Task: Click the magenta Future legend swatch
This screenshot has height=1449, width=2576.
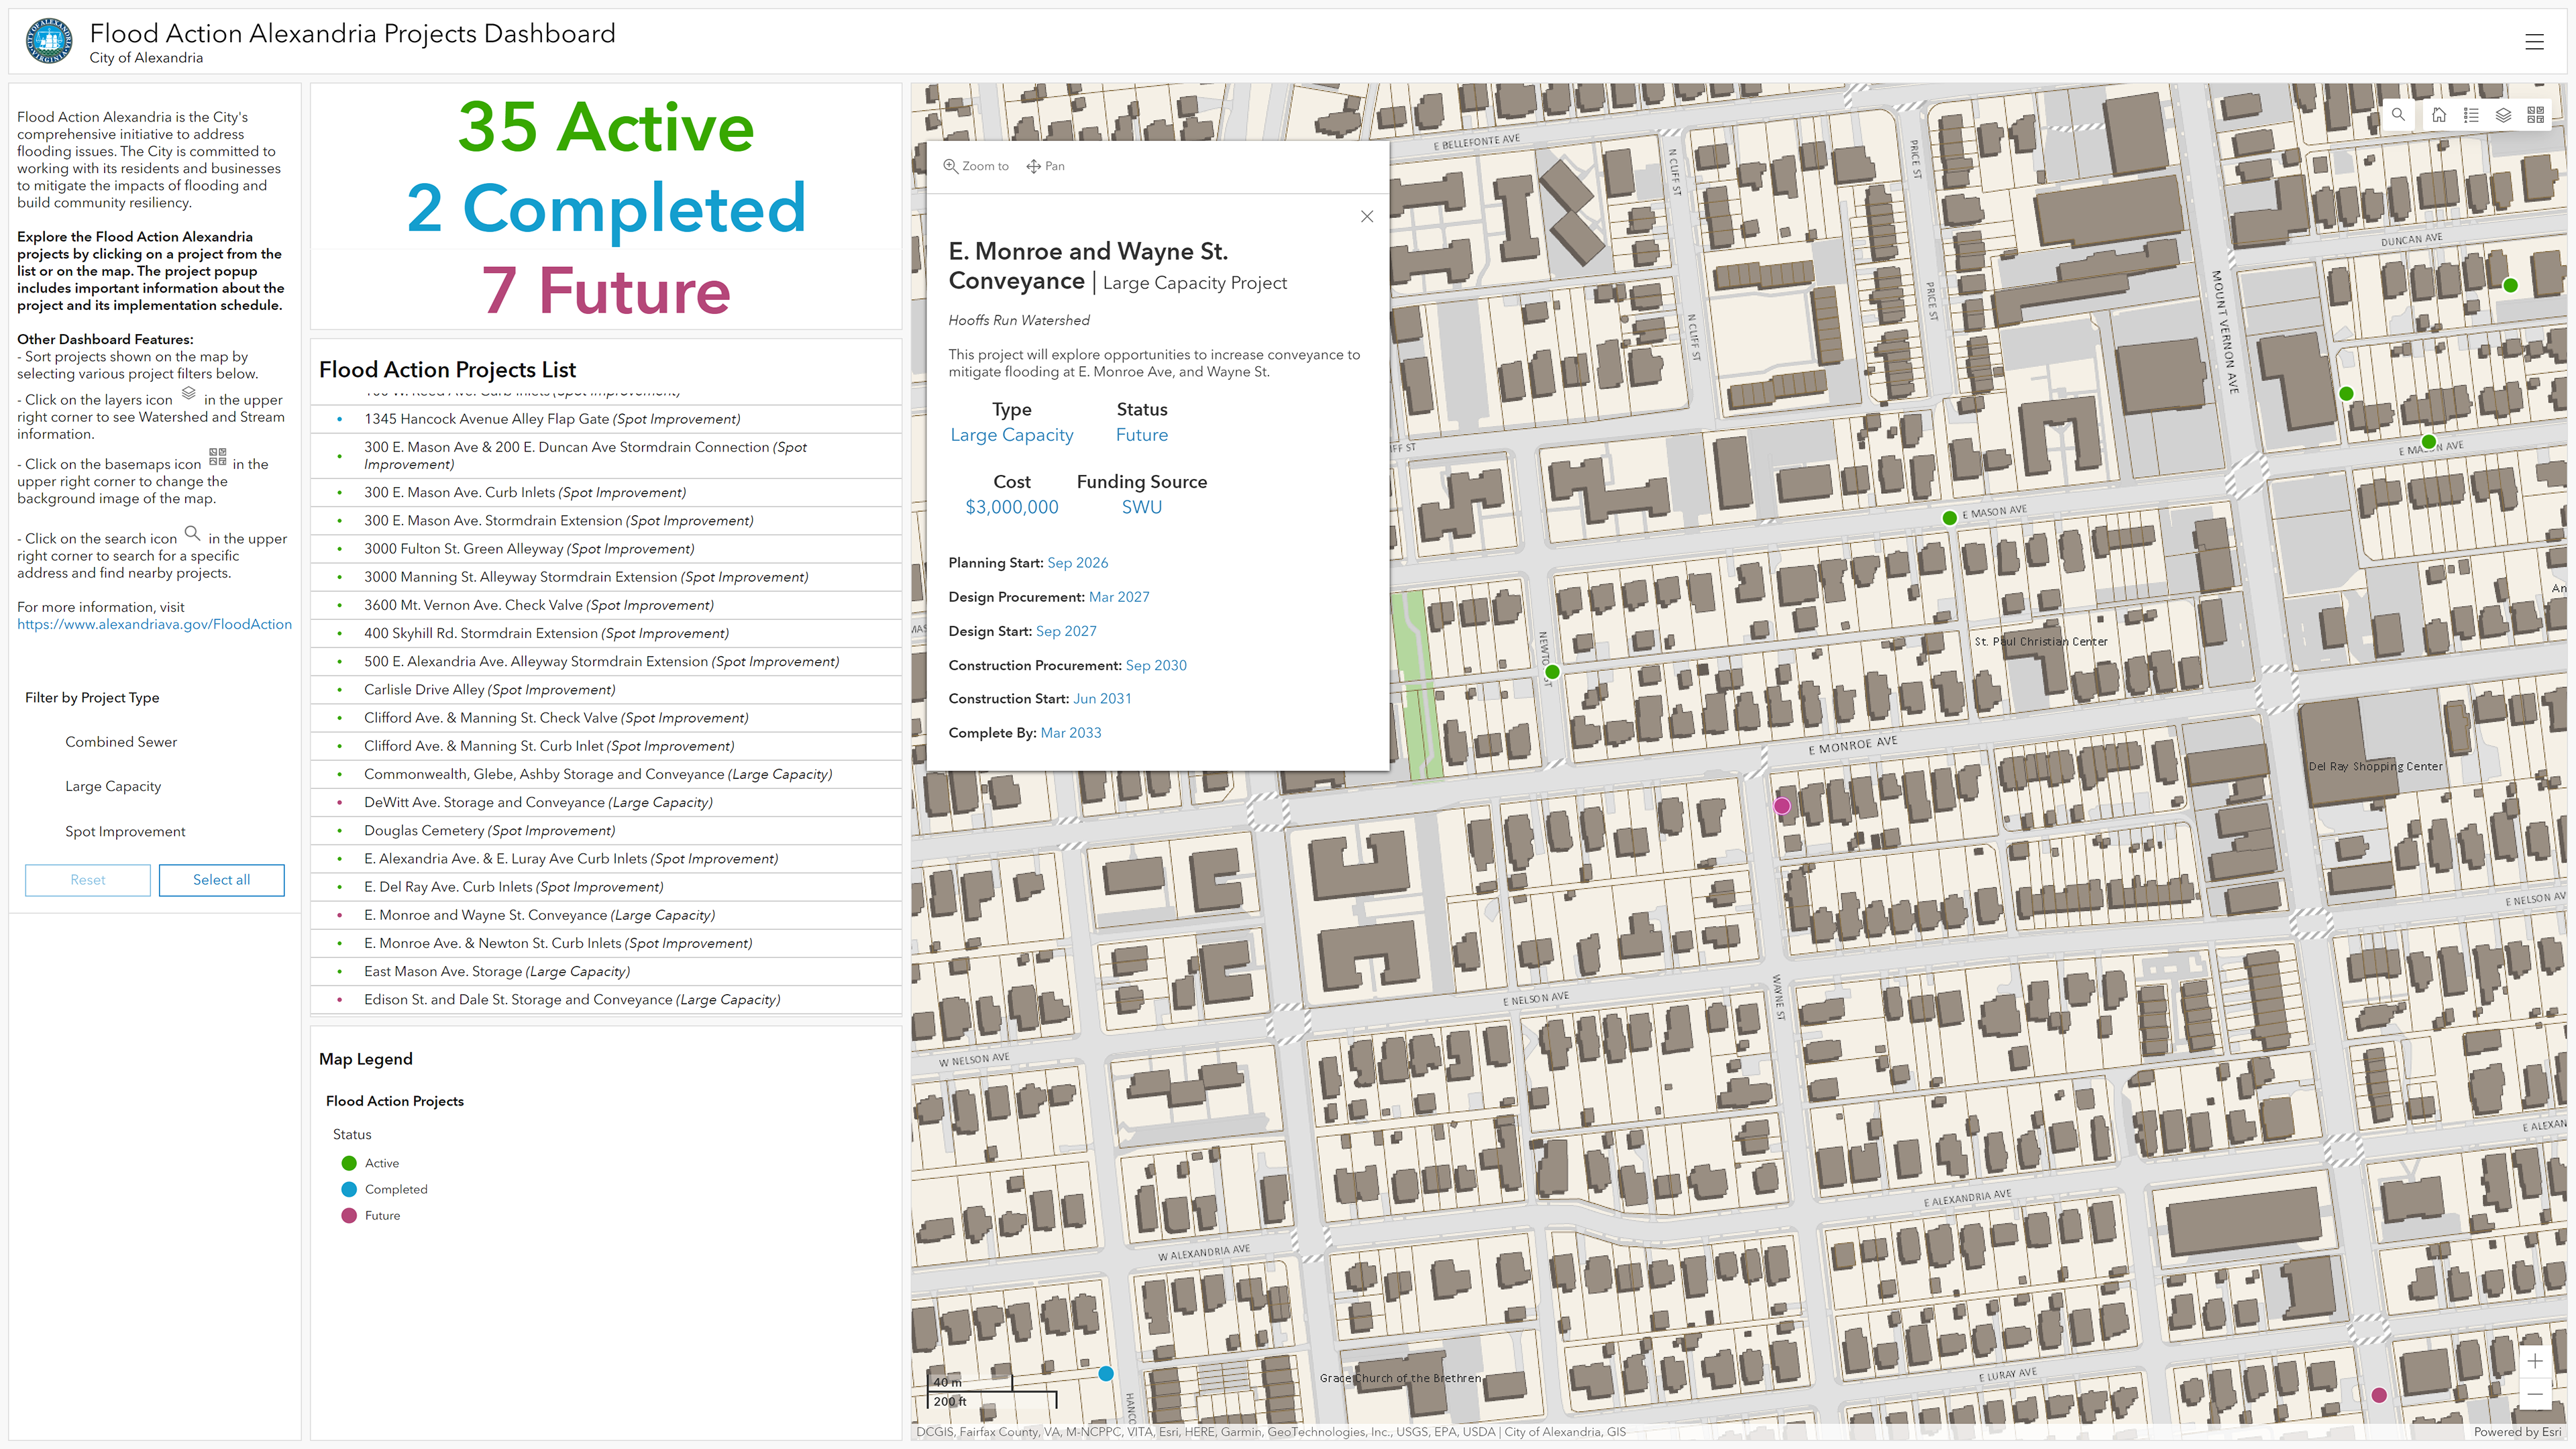Action: point(349,1215)
